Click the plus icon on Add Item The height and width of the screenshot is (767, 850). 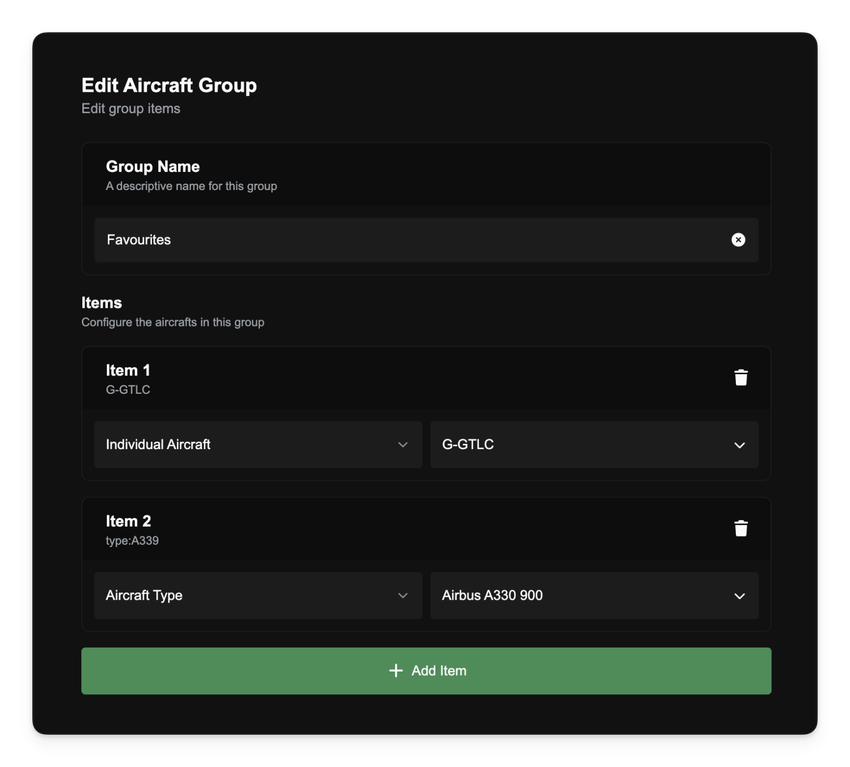coord(396,671)
